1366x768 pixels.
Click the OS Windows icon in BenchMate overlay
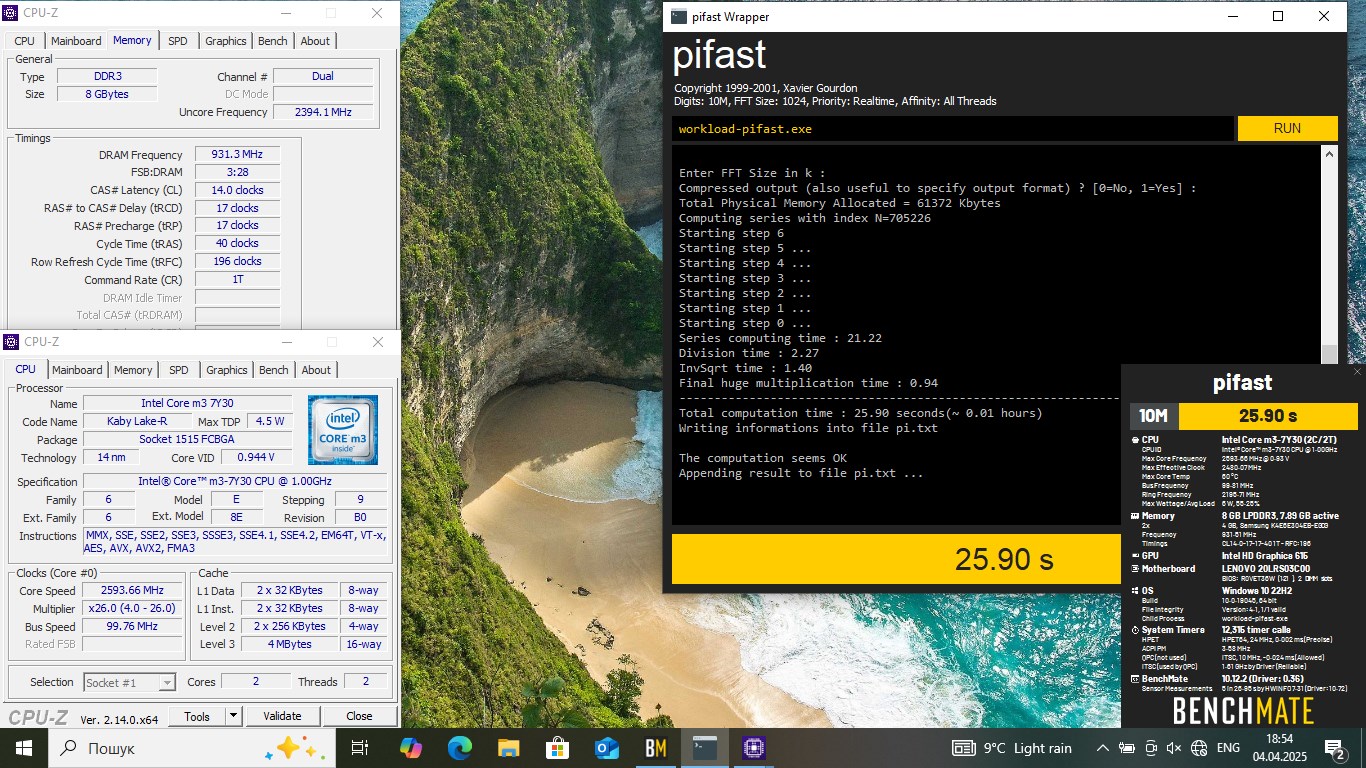coord(1135,590)
